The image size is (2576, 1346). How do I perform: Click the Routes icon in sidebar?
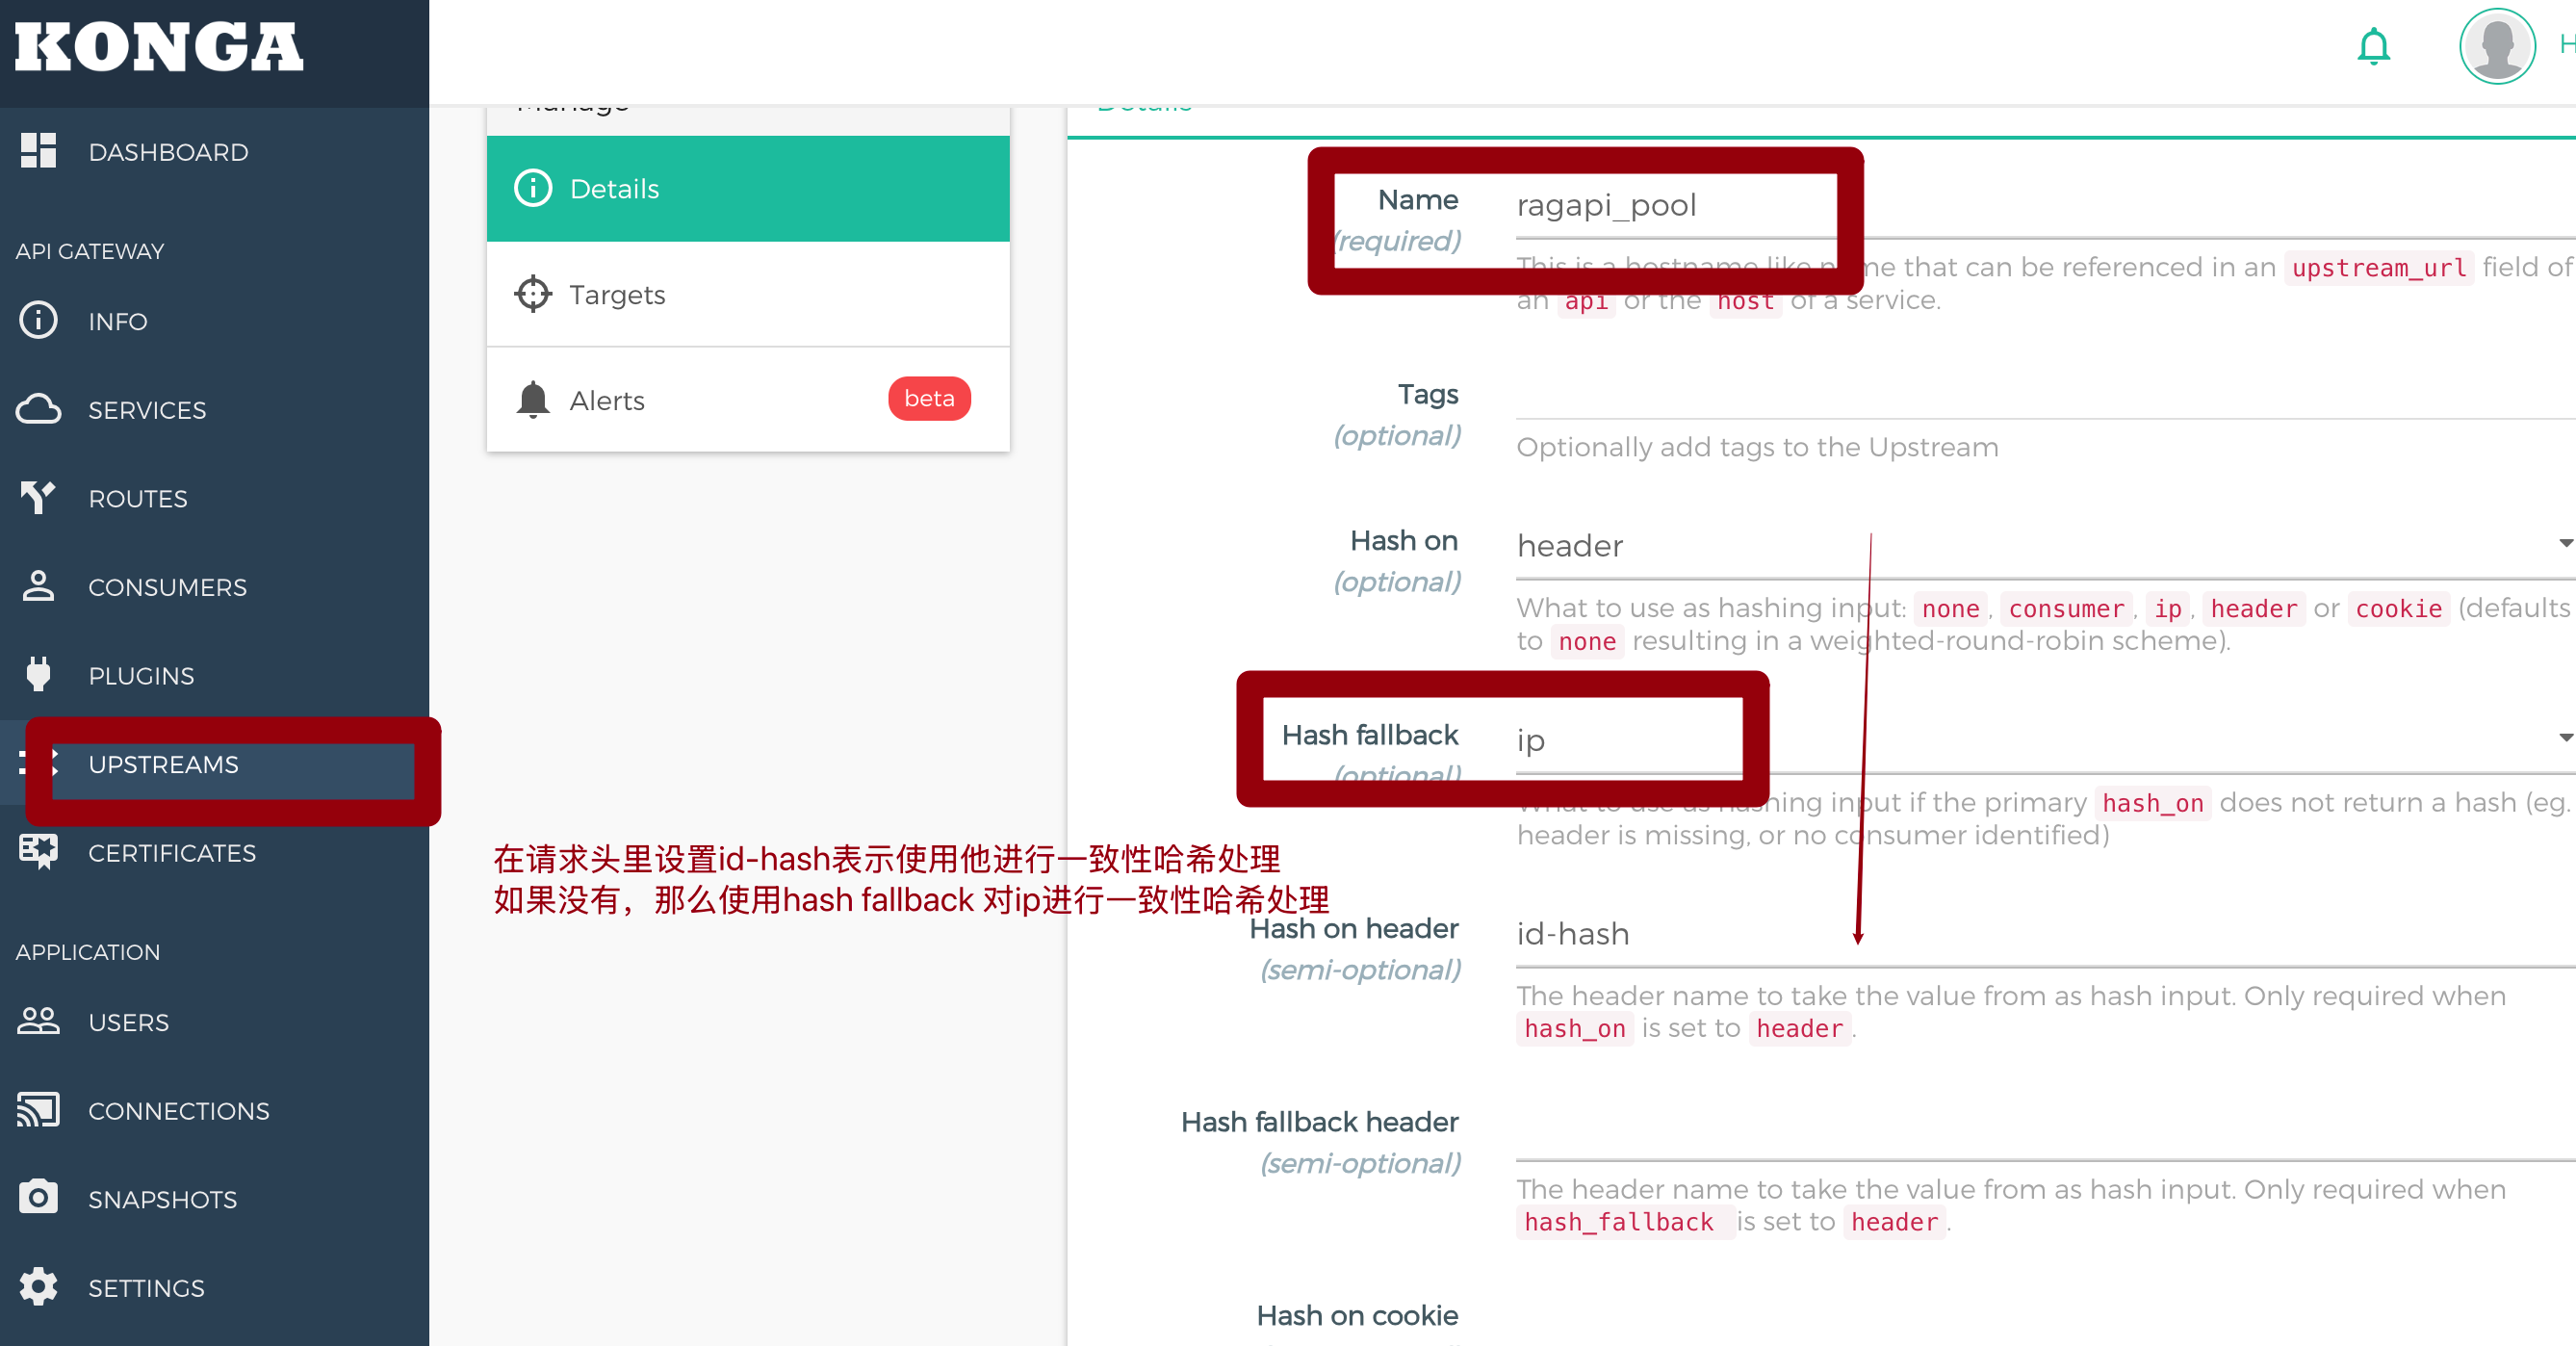pos(38,497)
